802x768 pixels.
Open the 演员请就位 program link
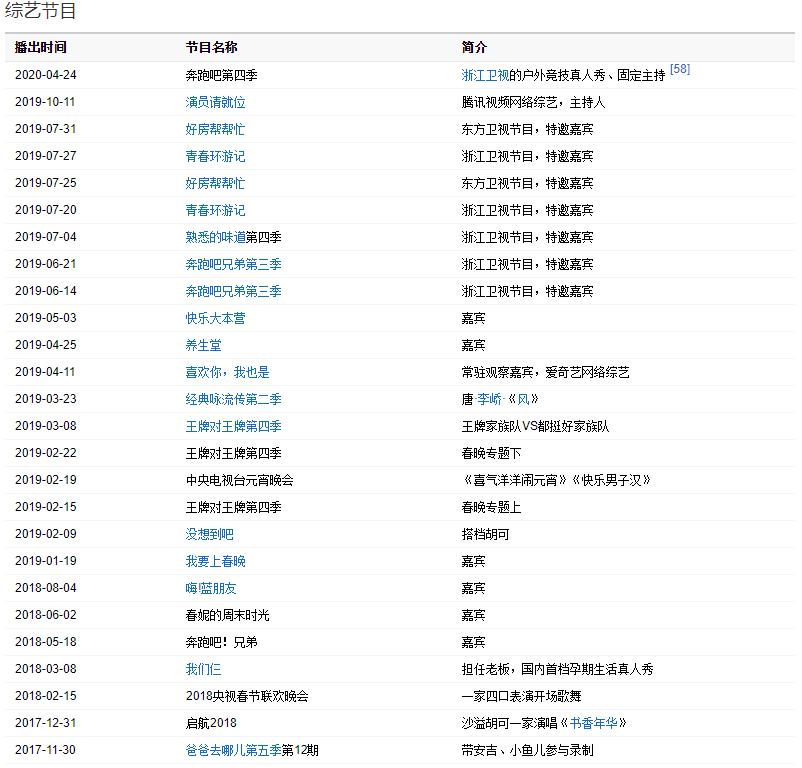[x=215, y=102]
